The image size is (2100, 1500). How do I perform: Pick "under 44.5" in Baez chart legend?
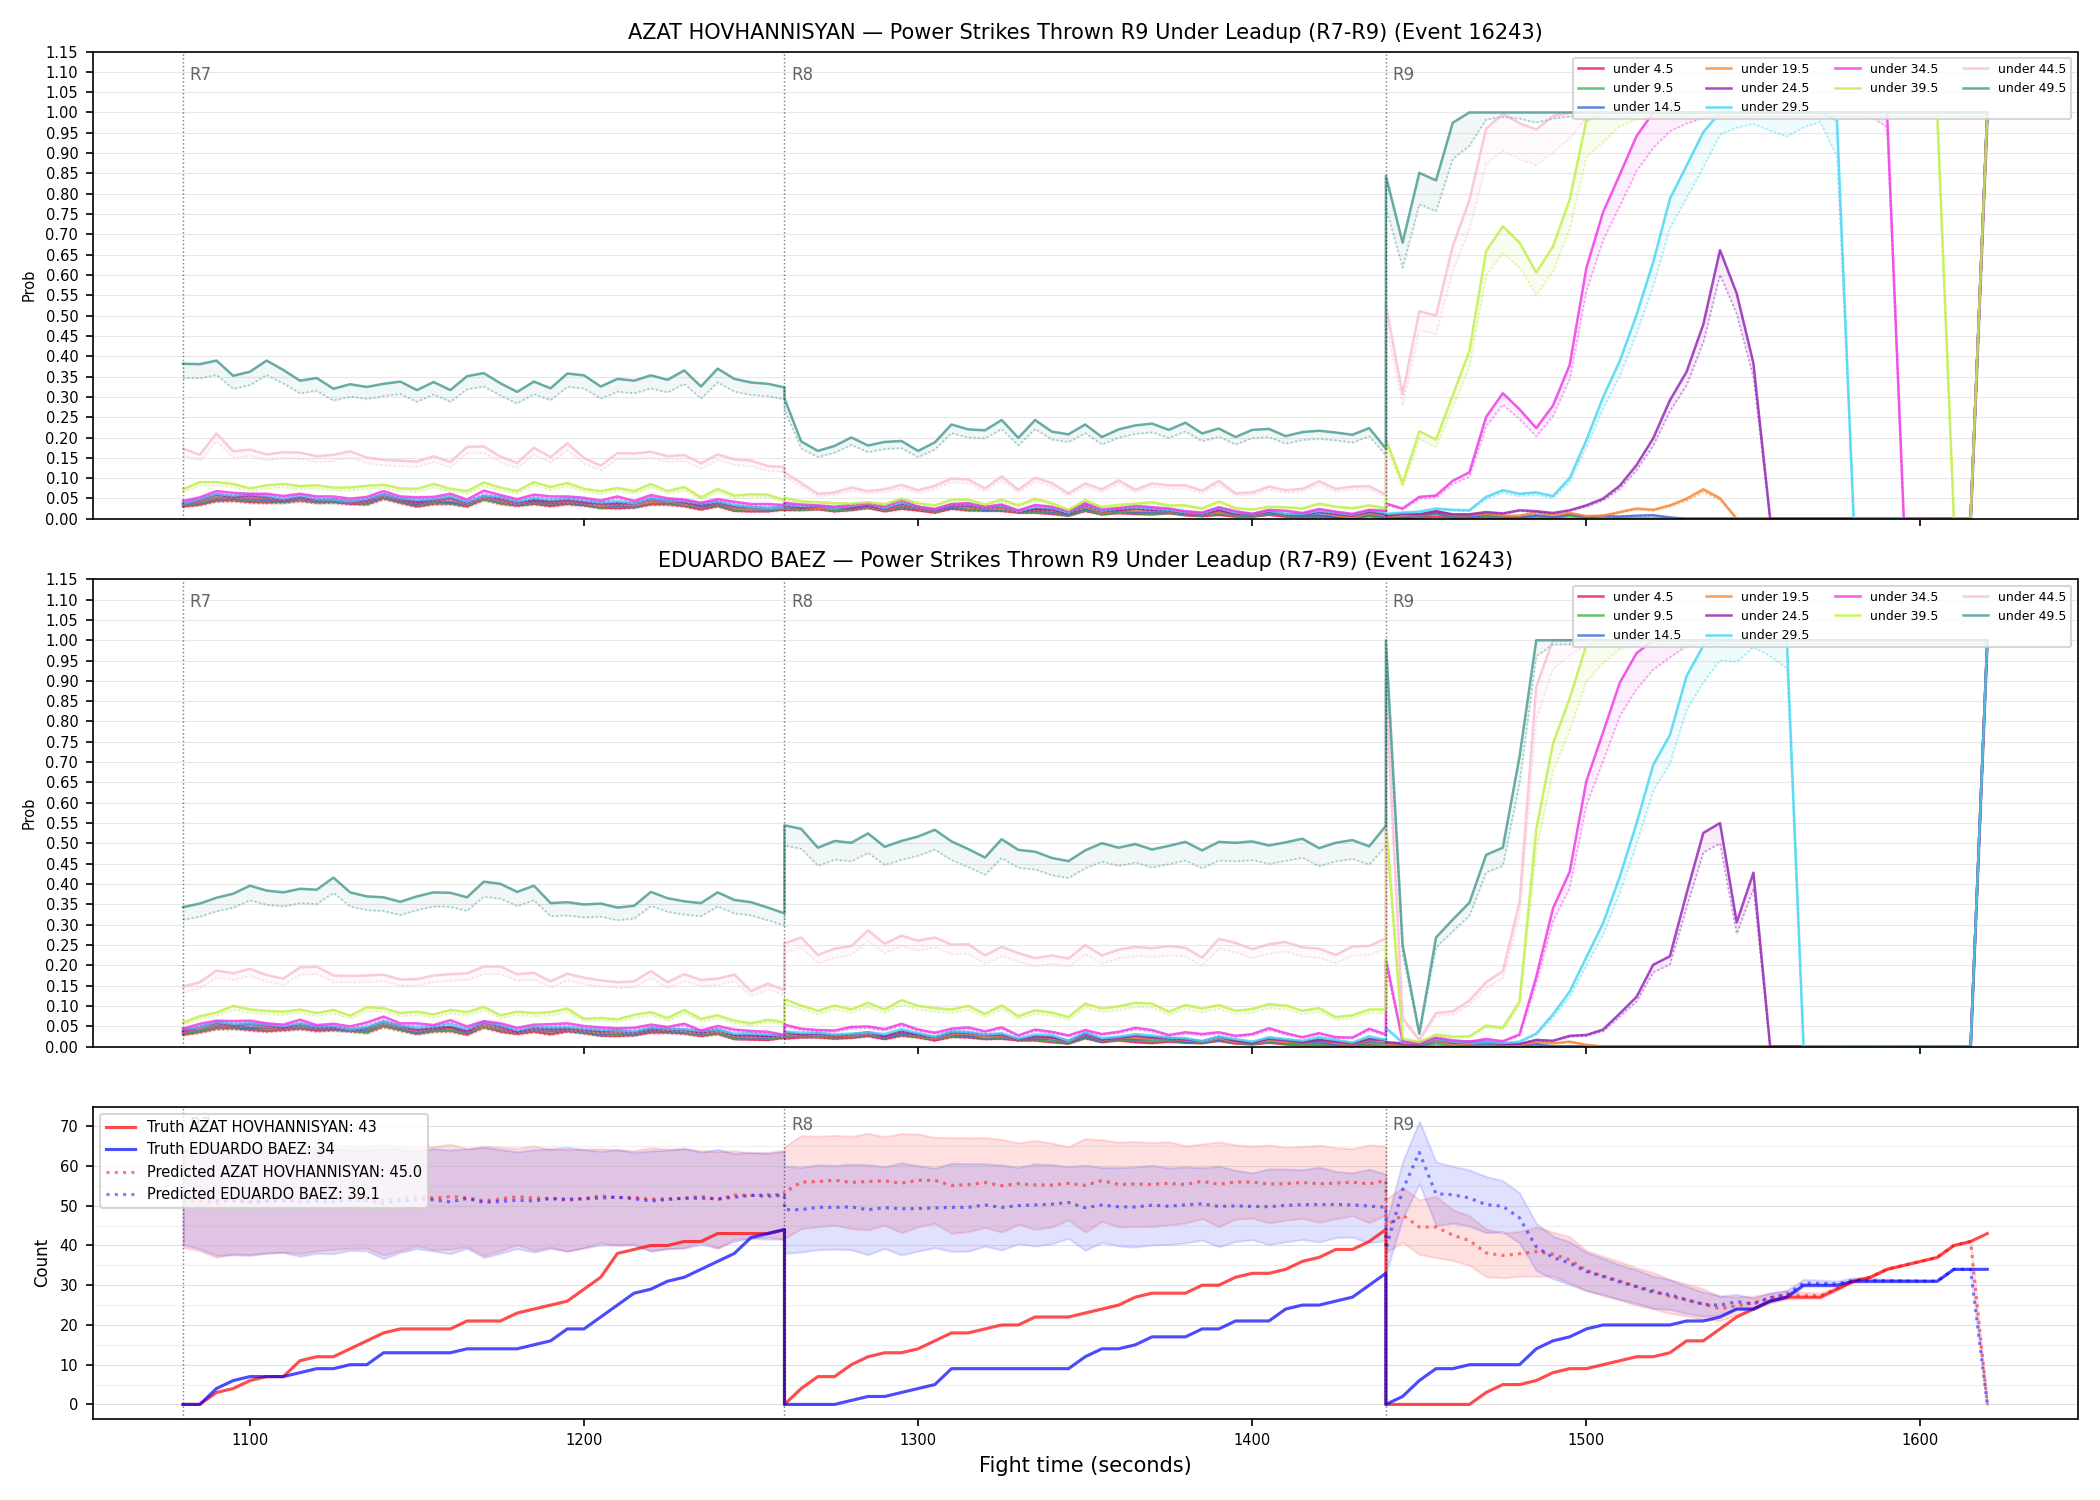click(2014, 597)
